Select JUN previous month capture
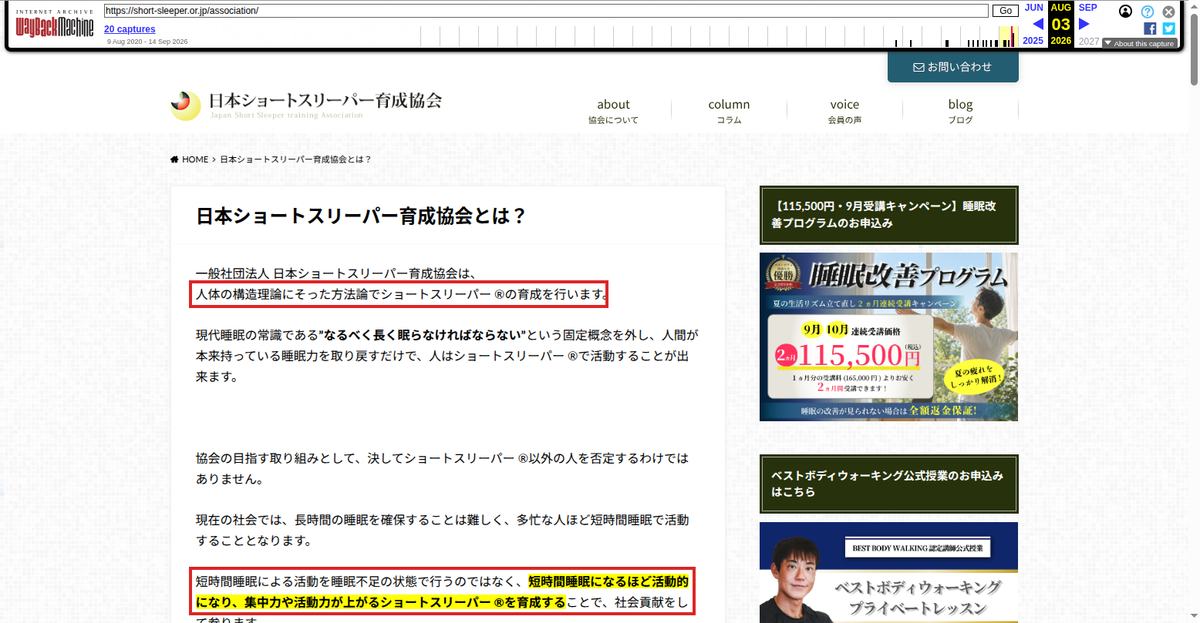Screen dimensions: 1200x623 (1034, 7)
